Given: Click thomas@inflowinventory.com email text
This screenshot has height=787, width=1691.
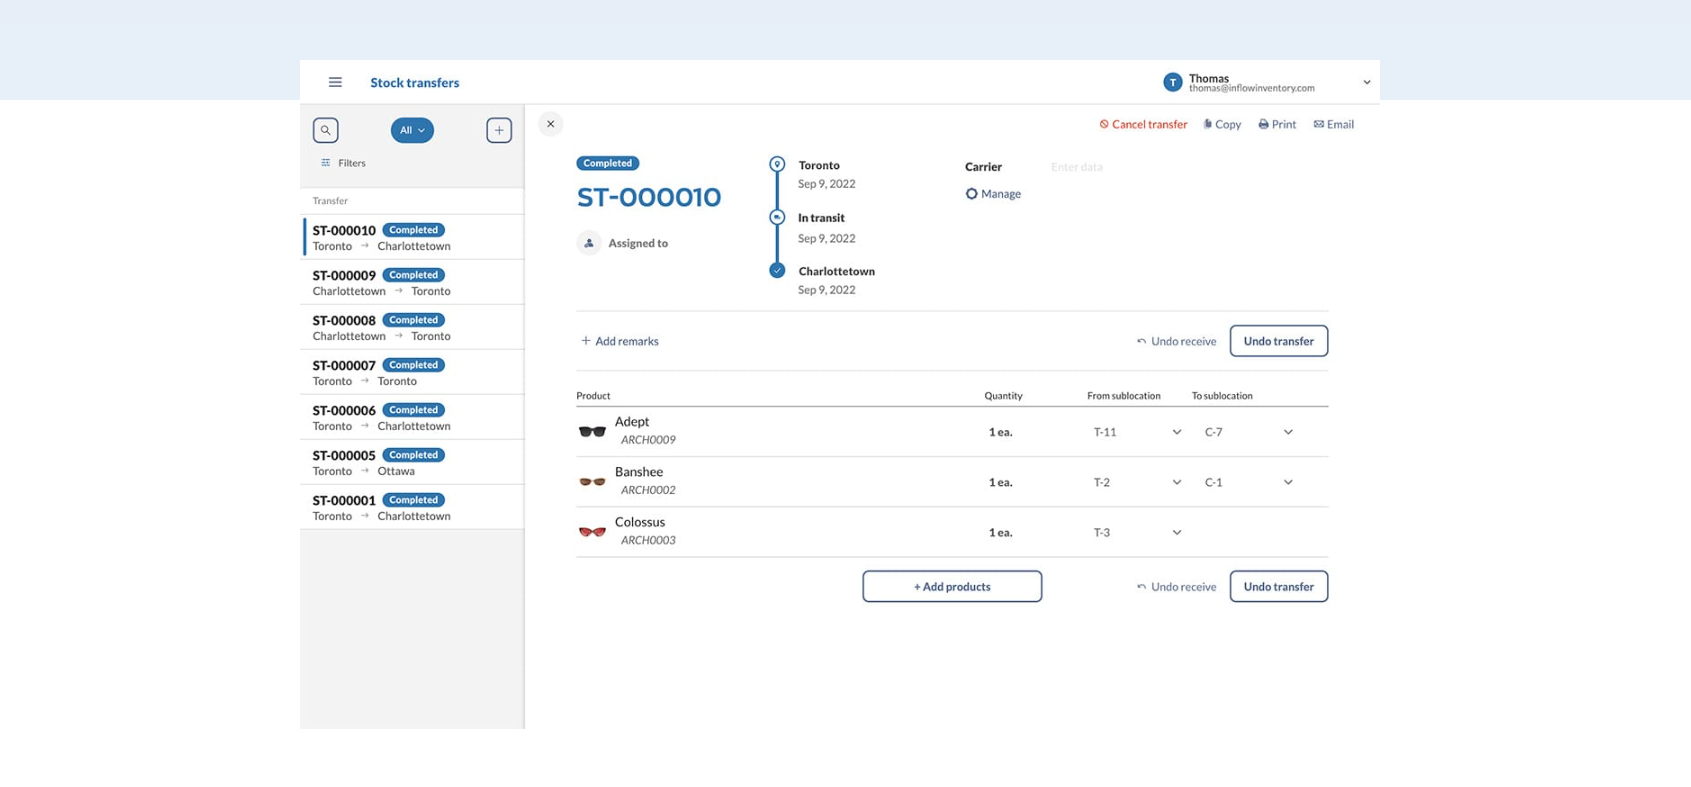Looking at the screenshot, I should (x=1252, y=89).
